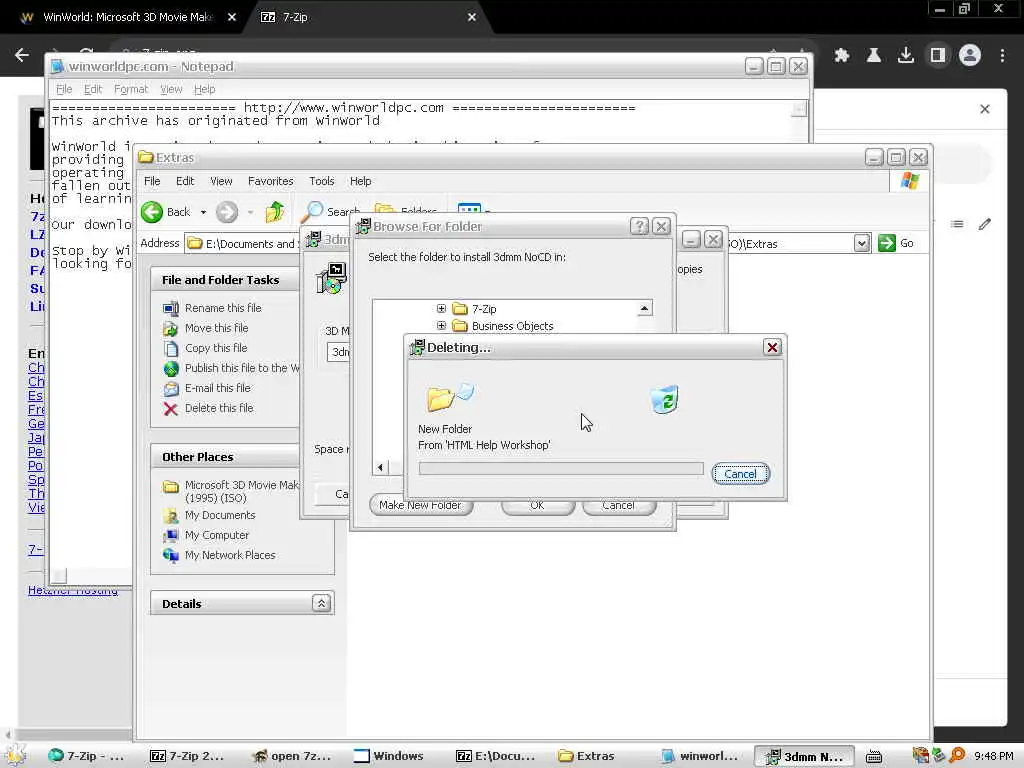This screenshot has width=1024, height=768.
Task: Click the green Go arrow button
Action: click(886, 243)
